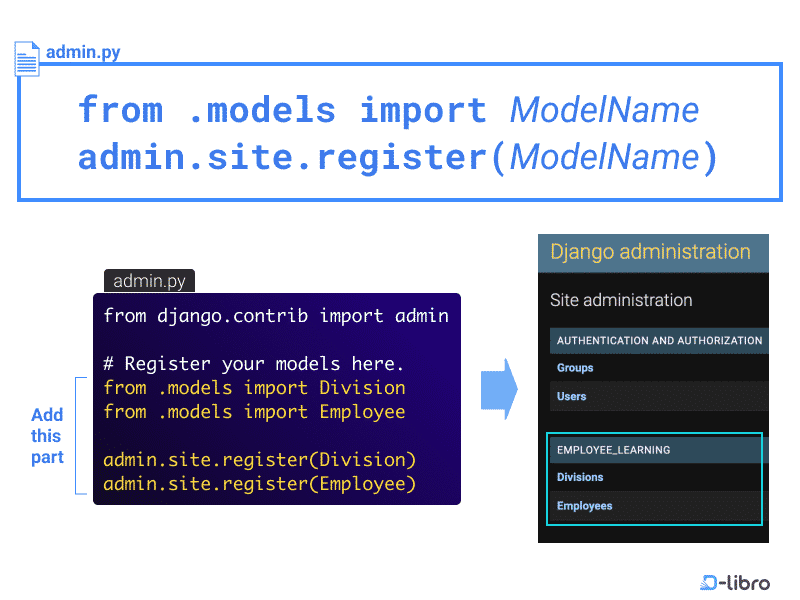Click the large 'admin.site.register(ModelName)' text
The height and width of the screenshot is (600, 800).
(397, 157)
